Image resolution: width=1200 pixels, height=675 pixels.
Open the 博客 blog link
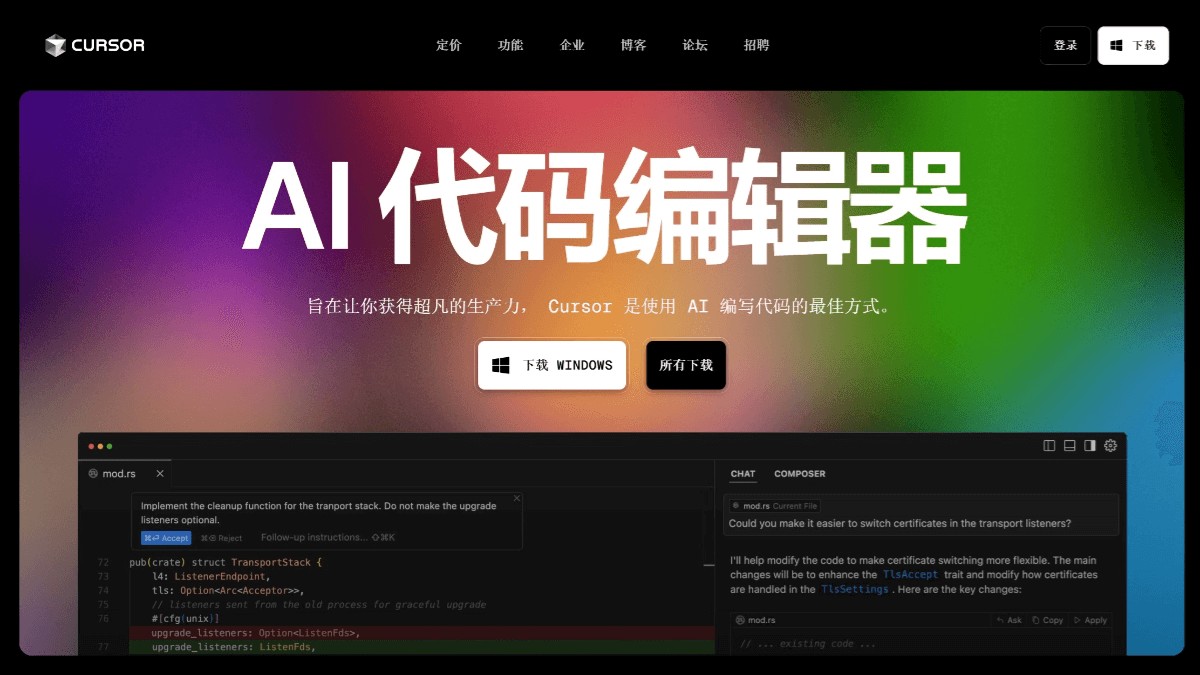(634, 45)
